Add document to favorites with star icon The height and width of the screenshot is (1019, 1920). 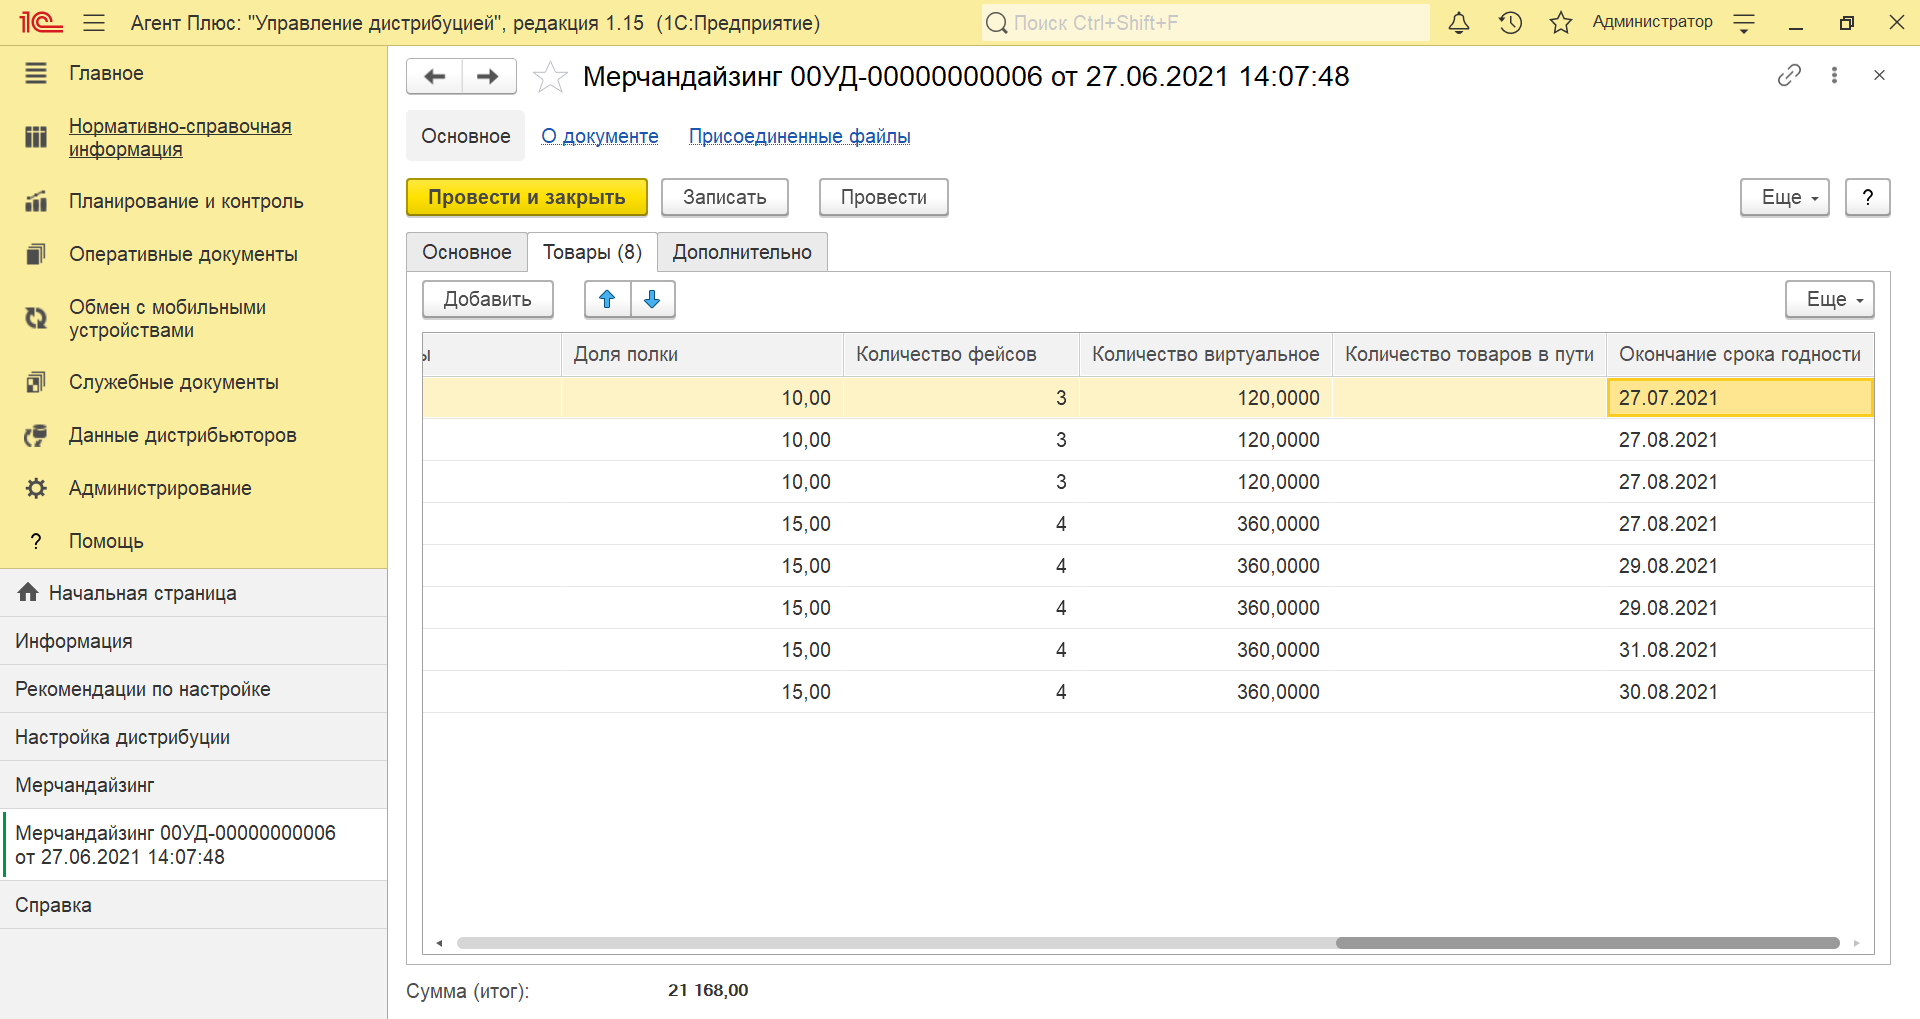[550, 76]
